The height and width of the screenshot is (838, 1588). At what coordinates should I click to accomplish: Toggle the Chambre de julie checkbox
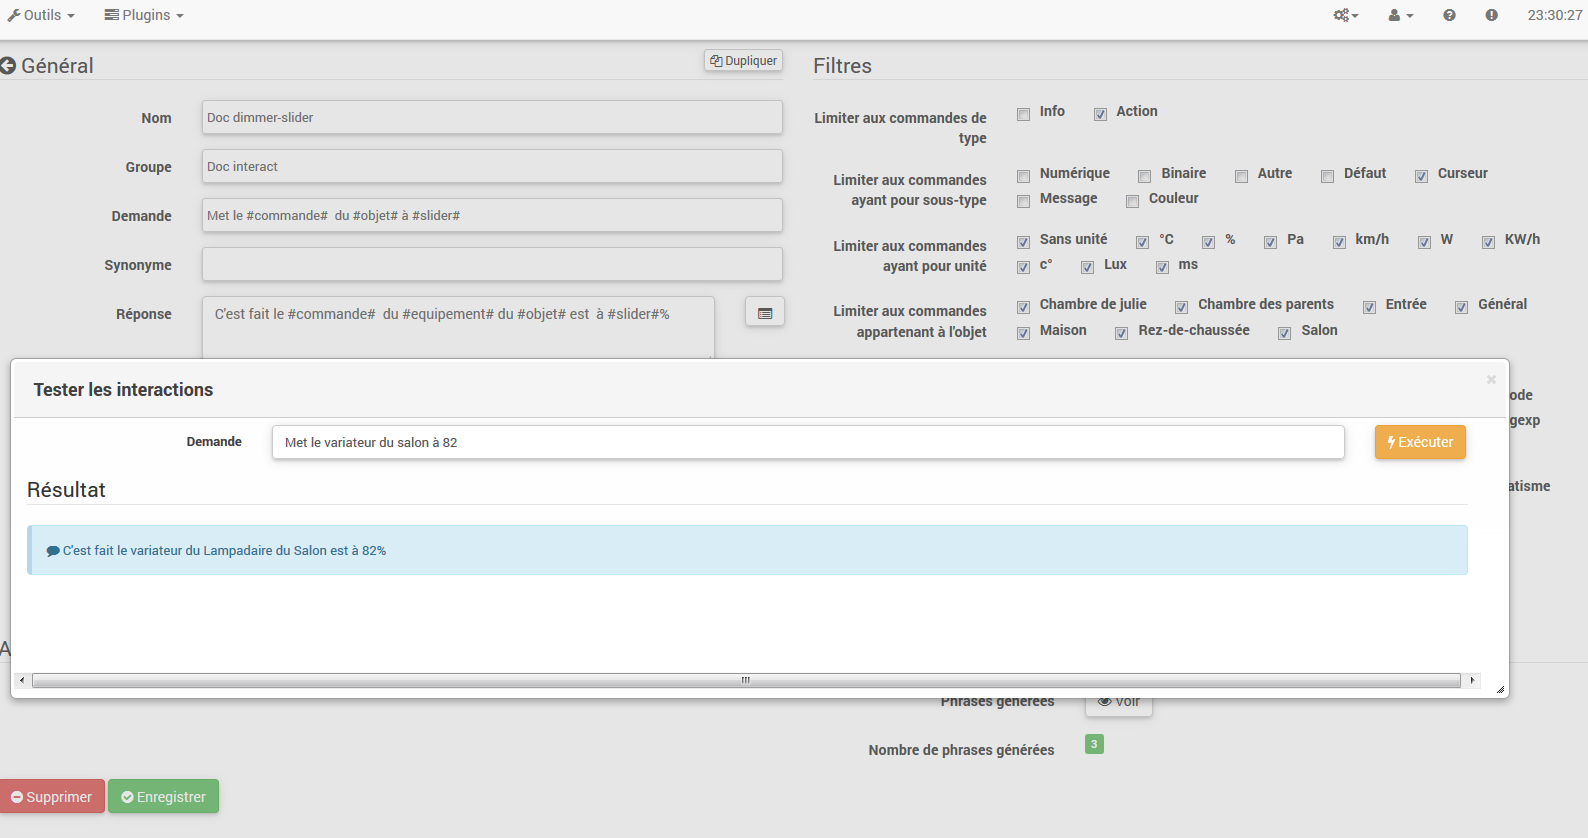1023,307
